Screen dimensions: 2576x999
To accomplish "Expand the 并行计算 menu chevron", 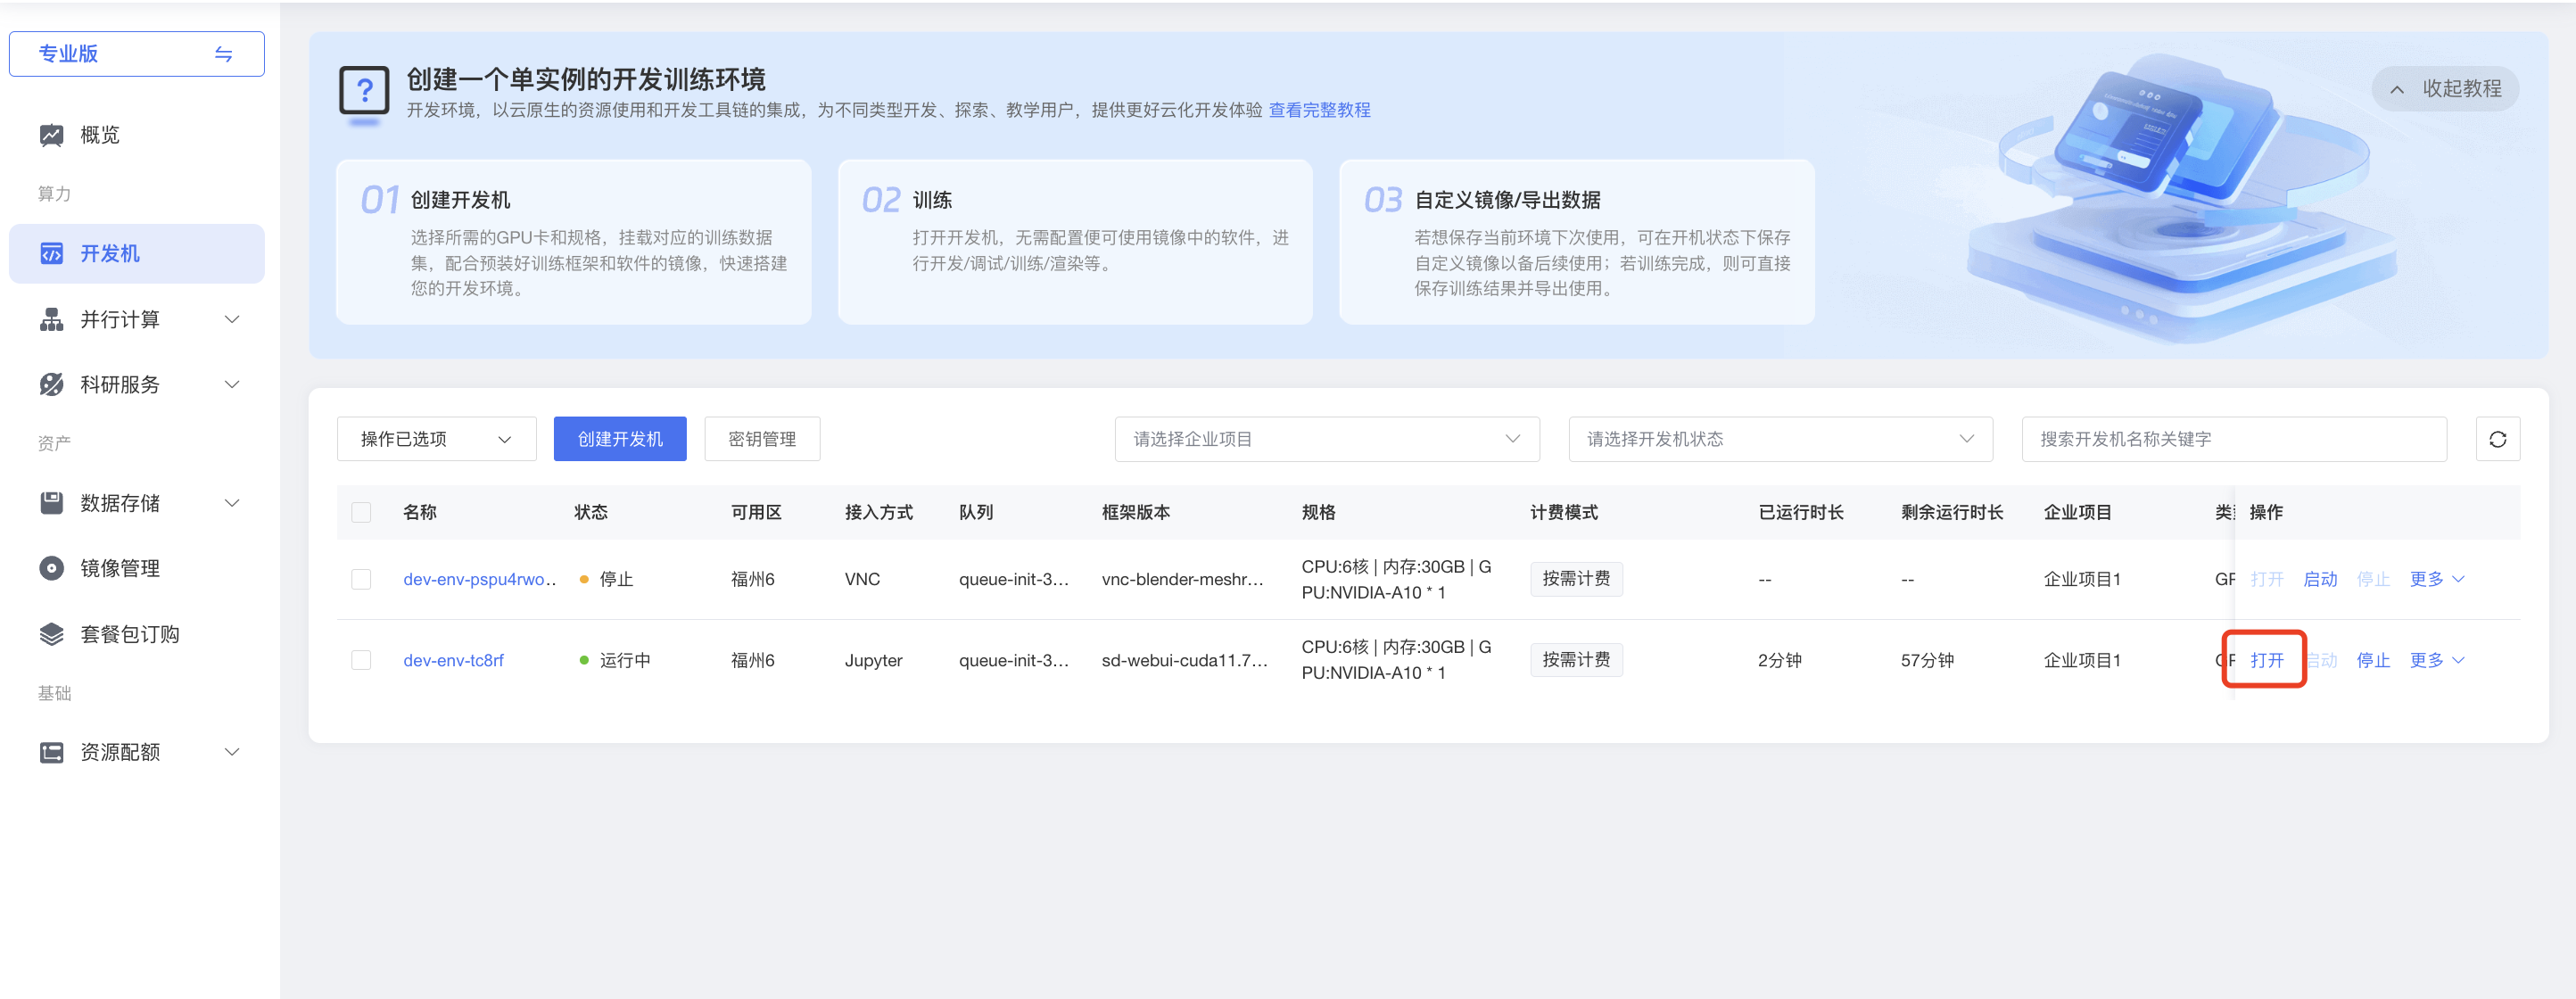I will (232, 320).
